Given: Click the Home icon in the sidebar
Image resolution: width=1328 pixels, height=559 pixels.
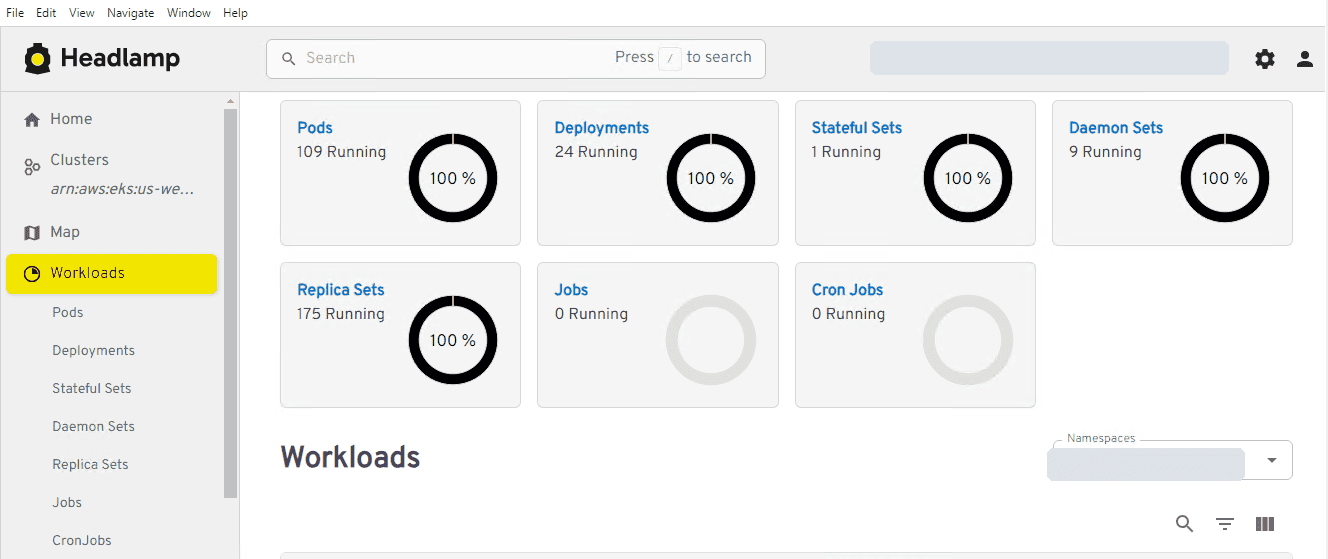Looking at the screenshot, I should click(32, 119).
